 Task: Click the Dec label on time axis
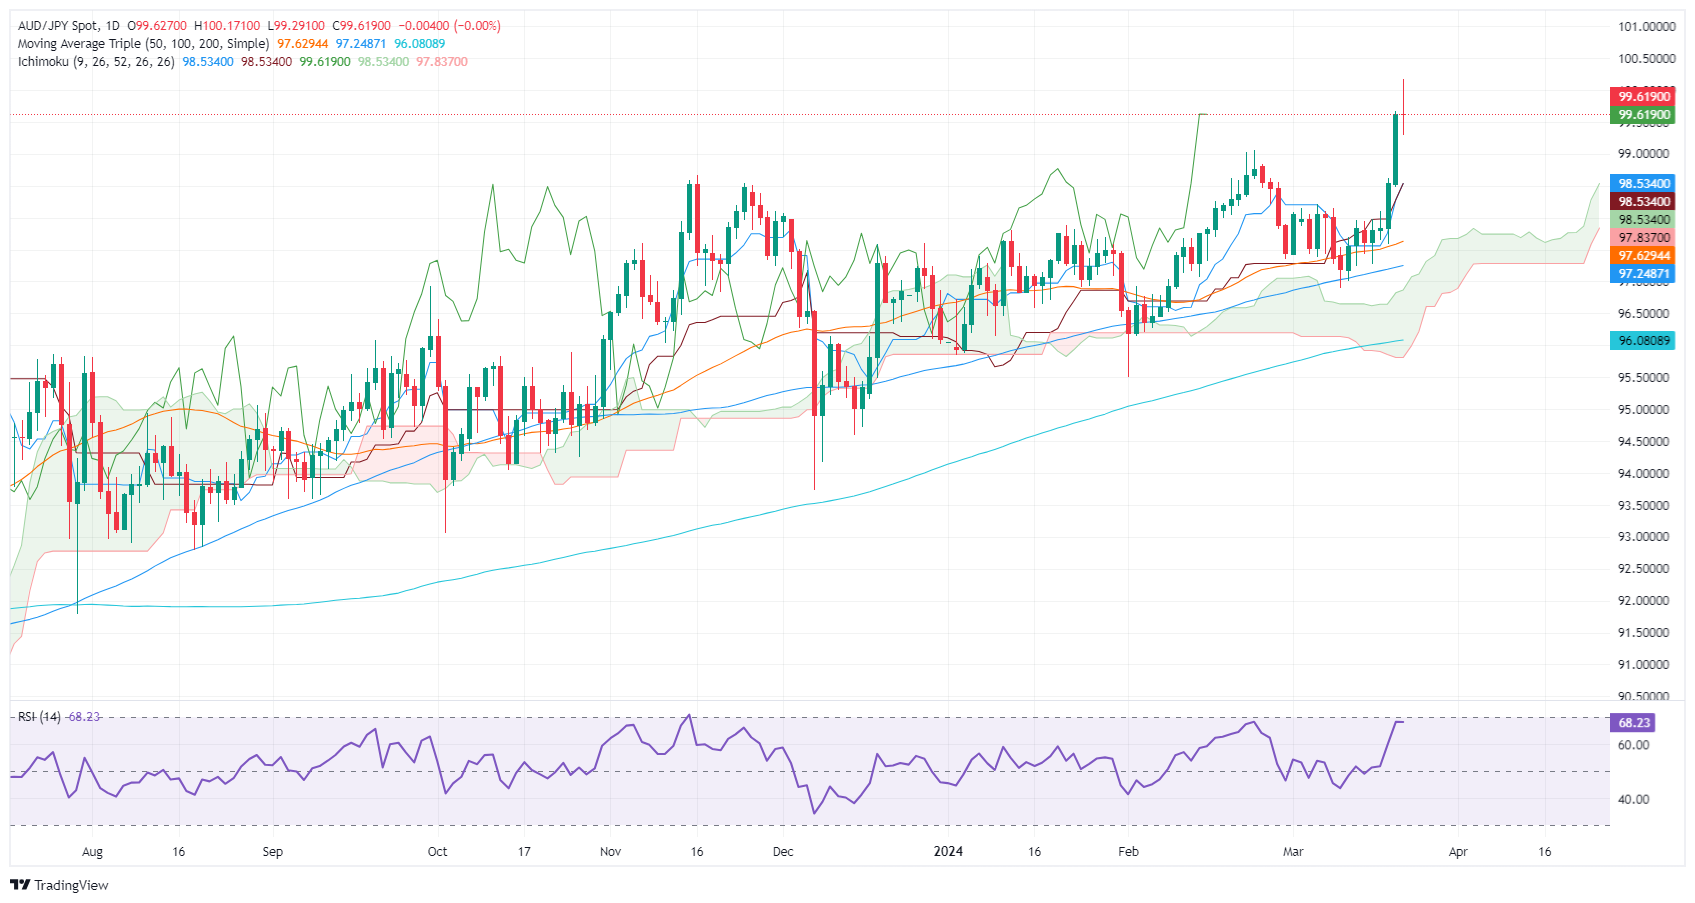pos(783,852)
